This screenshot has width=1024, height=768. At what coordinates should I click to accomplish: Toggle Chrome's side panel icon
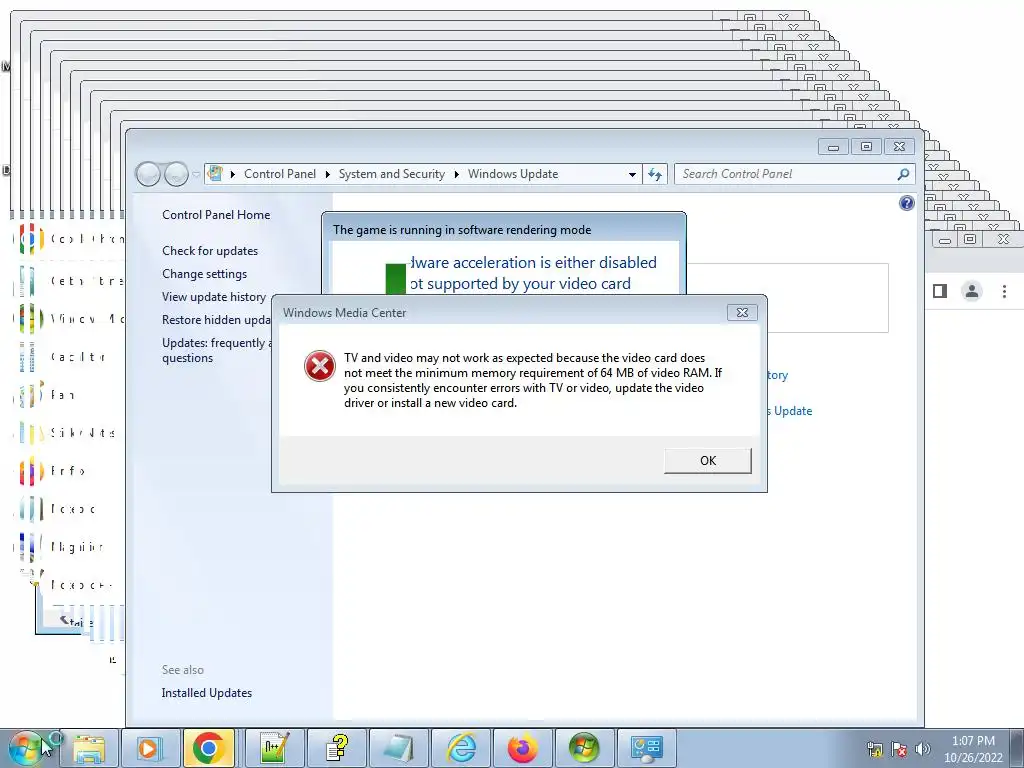[940, 291]
